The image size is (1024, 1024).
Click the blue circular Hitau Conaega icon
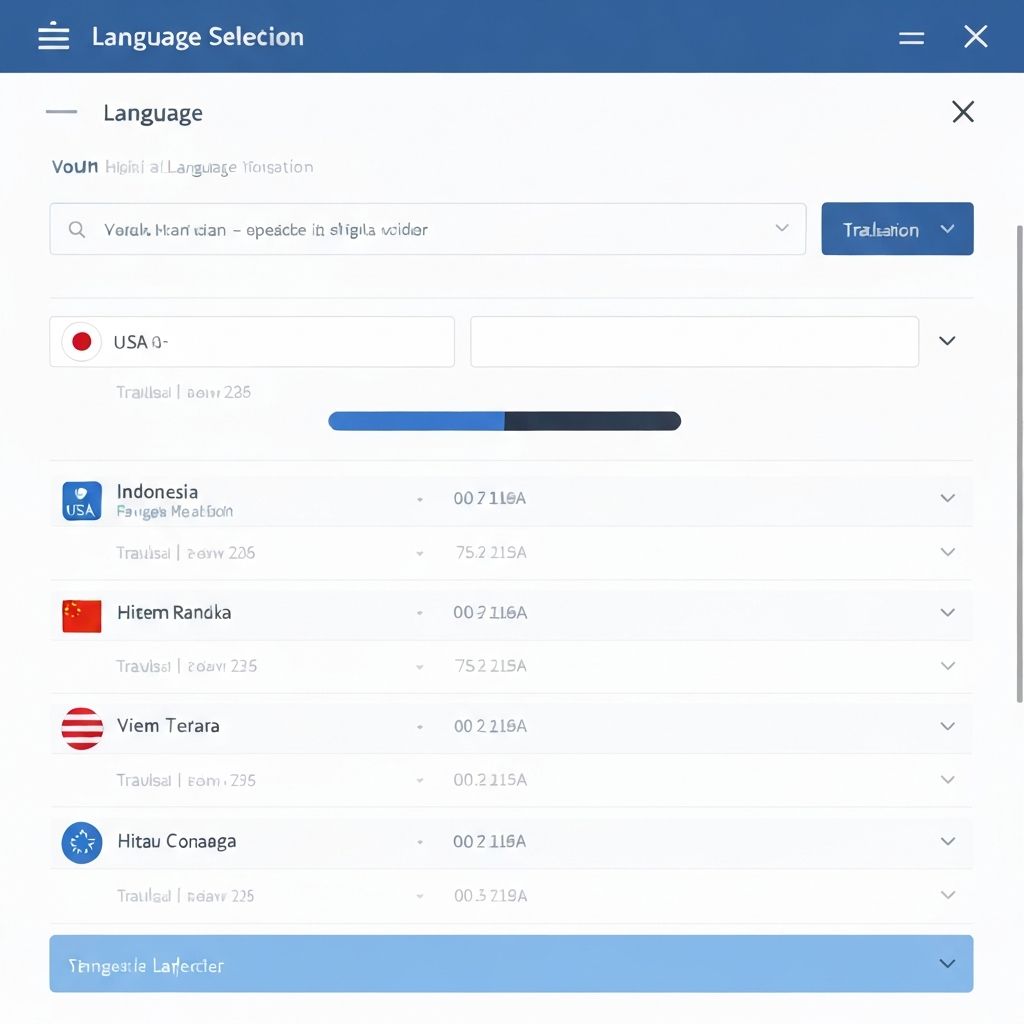coord(82,843)
